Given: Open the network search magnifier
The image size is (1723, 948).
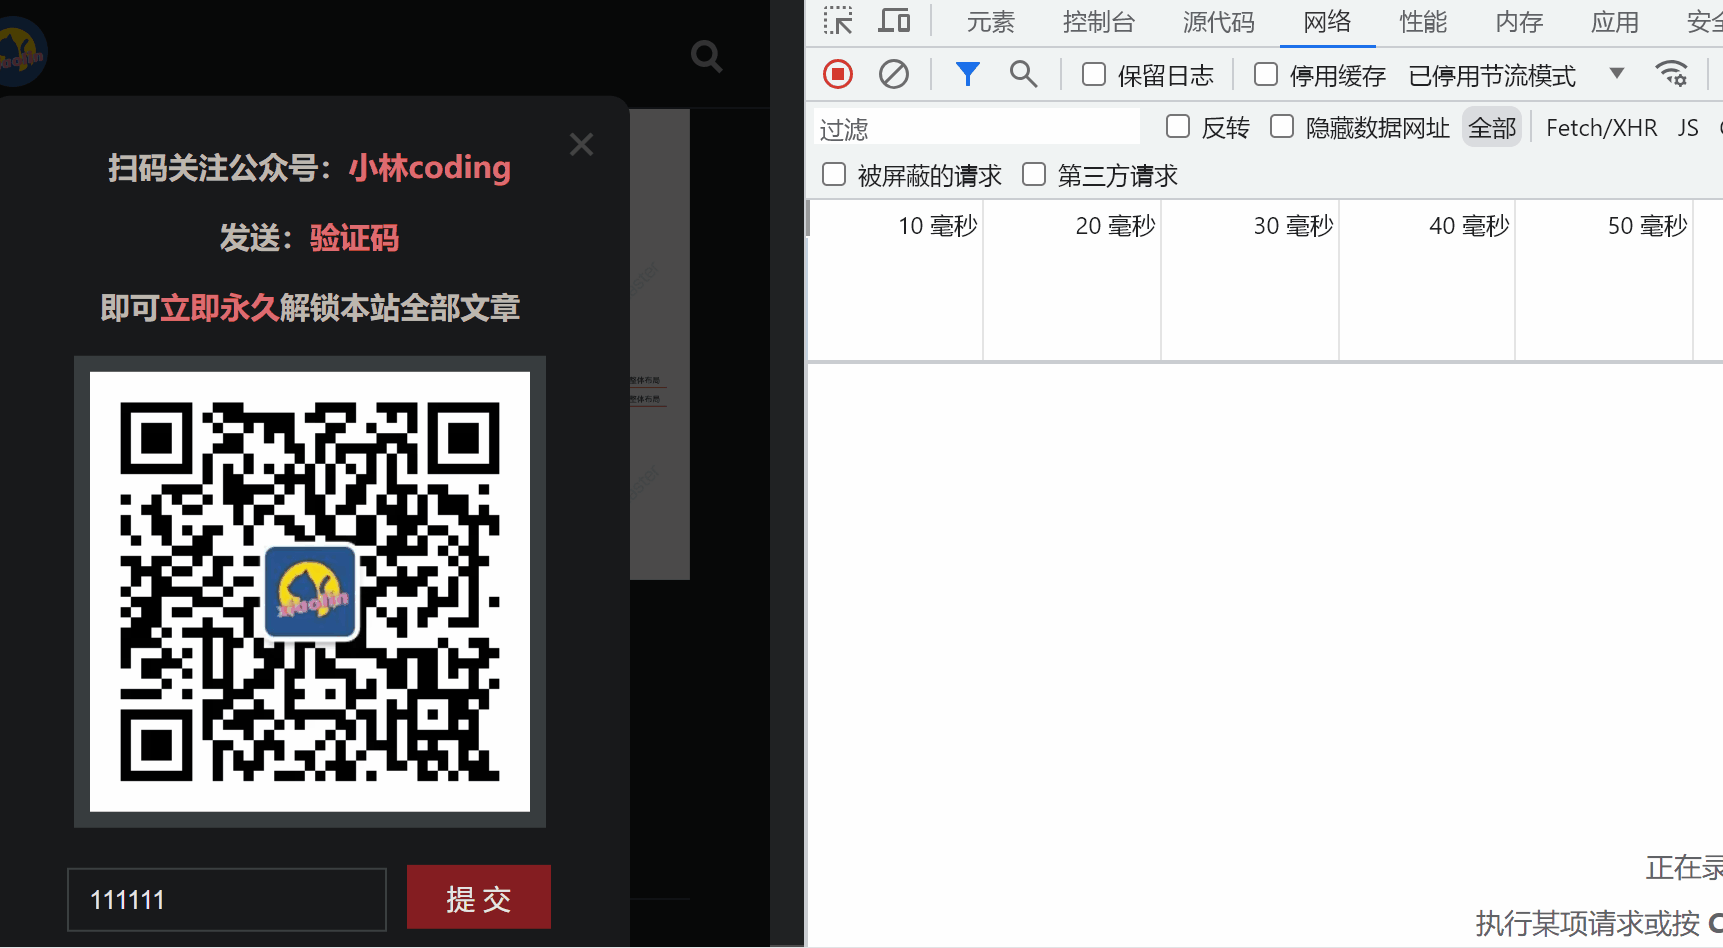Looking at the screenshot, I should tap(1023, 74).
